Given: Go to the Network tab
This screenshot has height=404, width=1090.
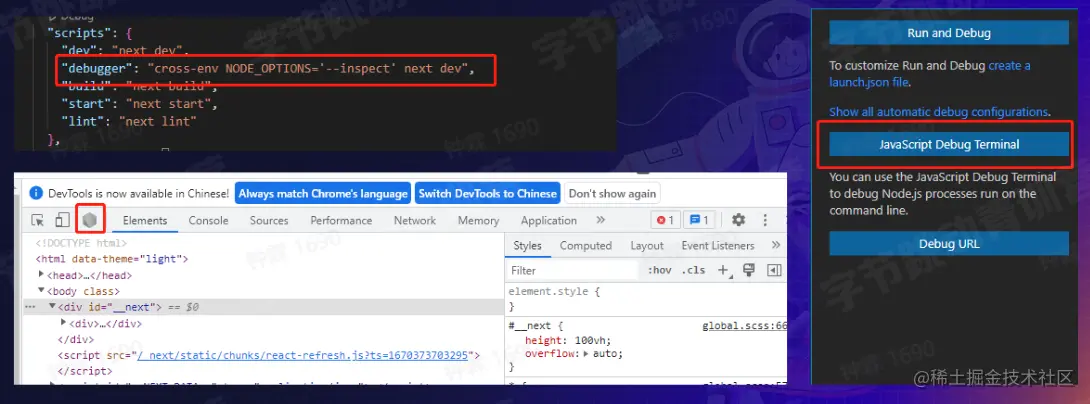Looking at the screenshot, I should pyautogui.click(x=415, y=220).
